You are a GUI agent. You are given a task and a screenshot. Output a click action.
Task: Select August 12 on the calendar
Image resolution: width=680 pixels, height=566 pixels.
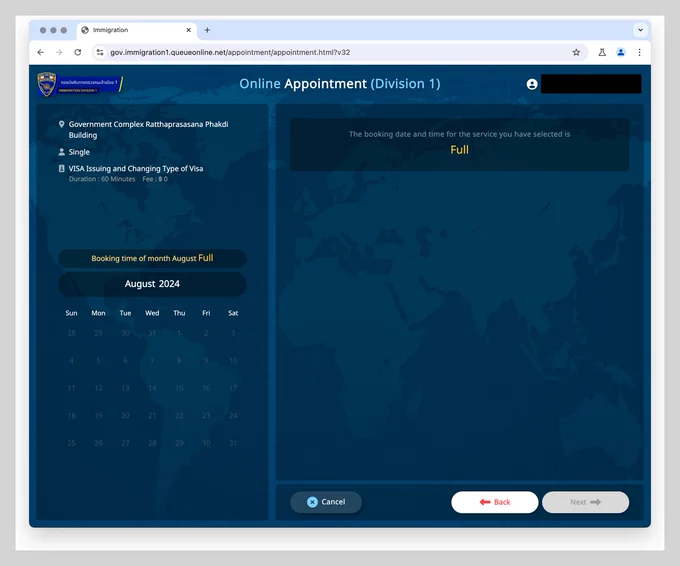click(x=98, y=388)
